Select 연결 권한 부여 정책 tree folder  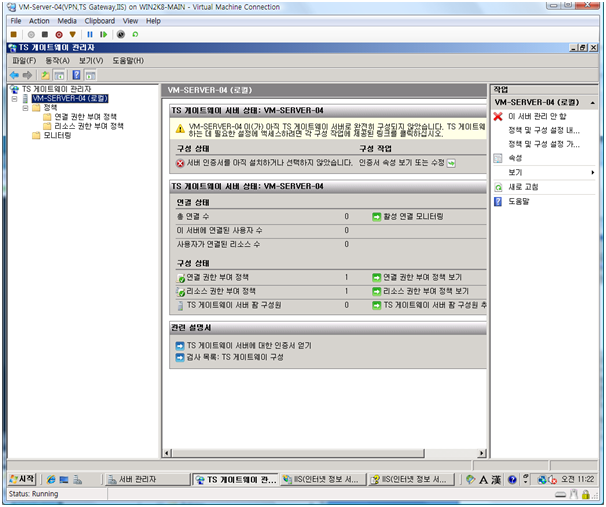(85, 117)
